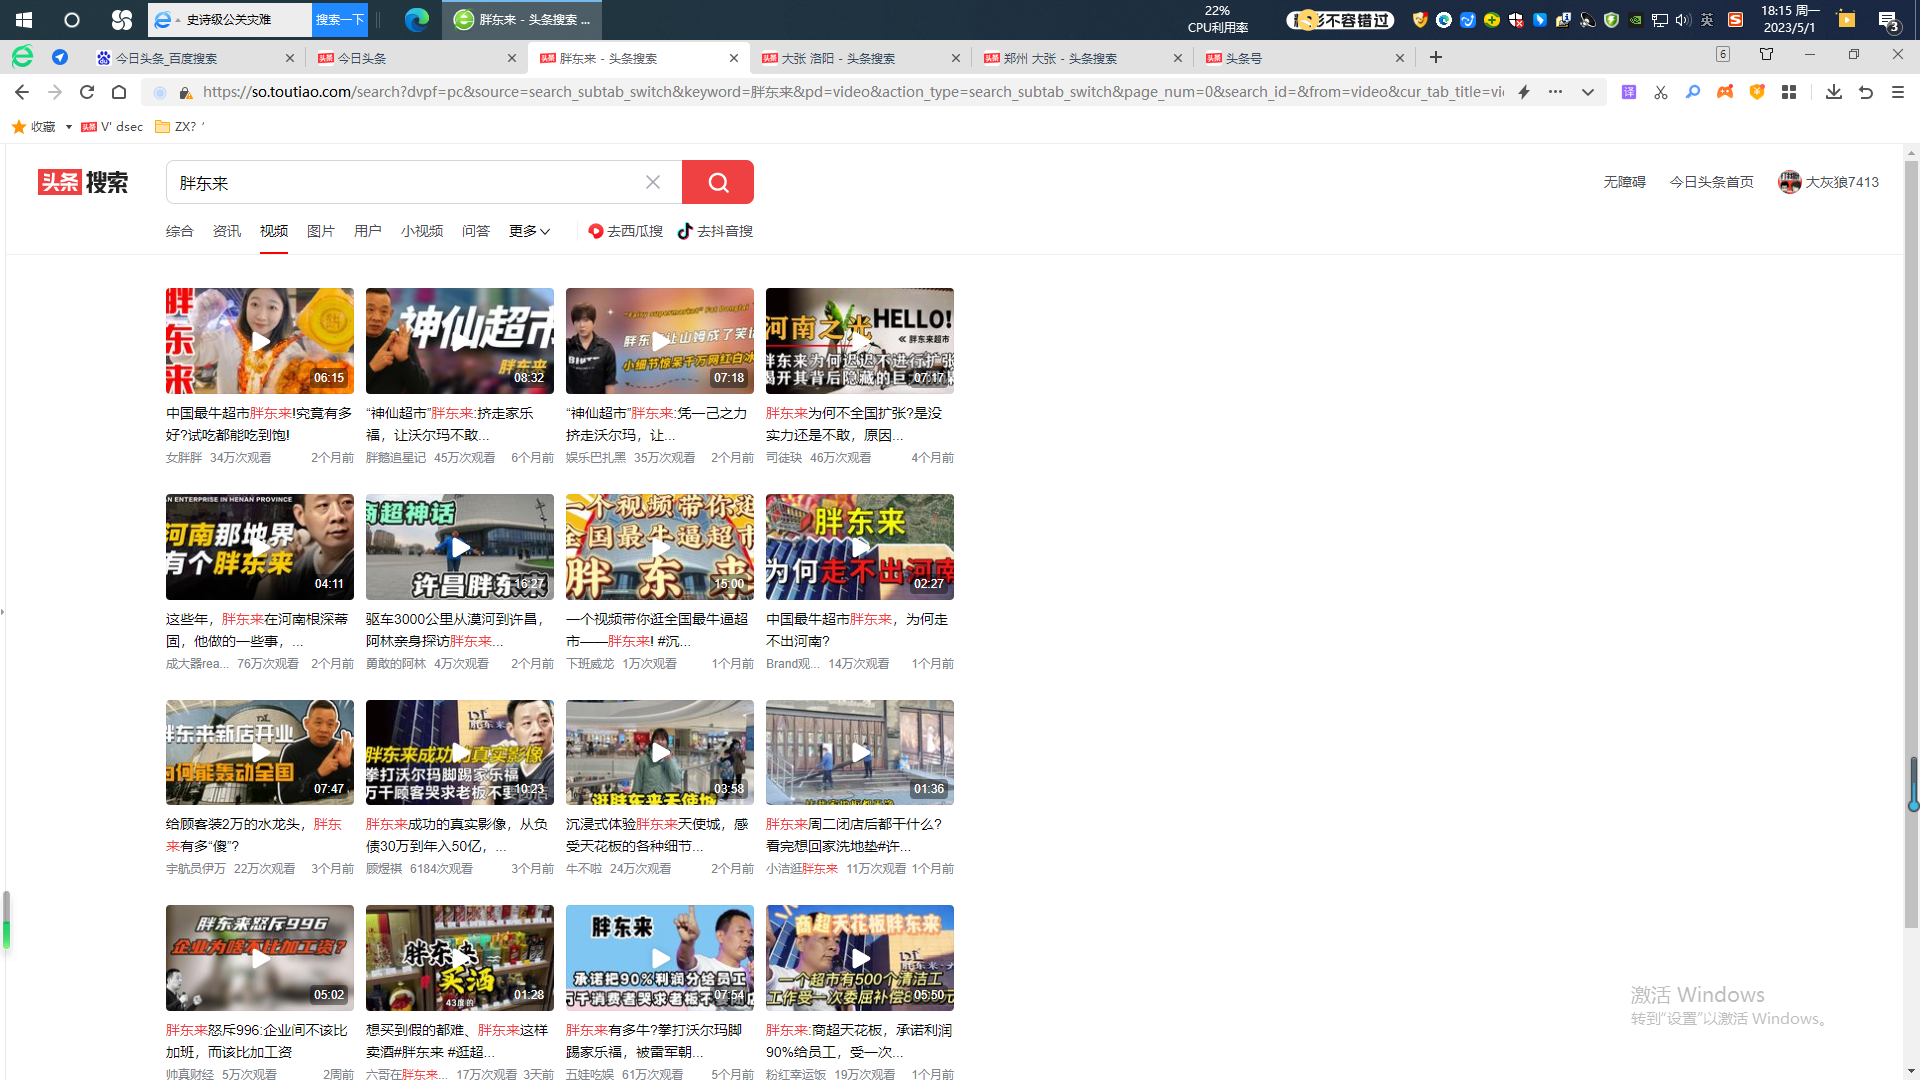
Task: Clear the search box with X icon
Action: click(653, 182)
